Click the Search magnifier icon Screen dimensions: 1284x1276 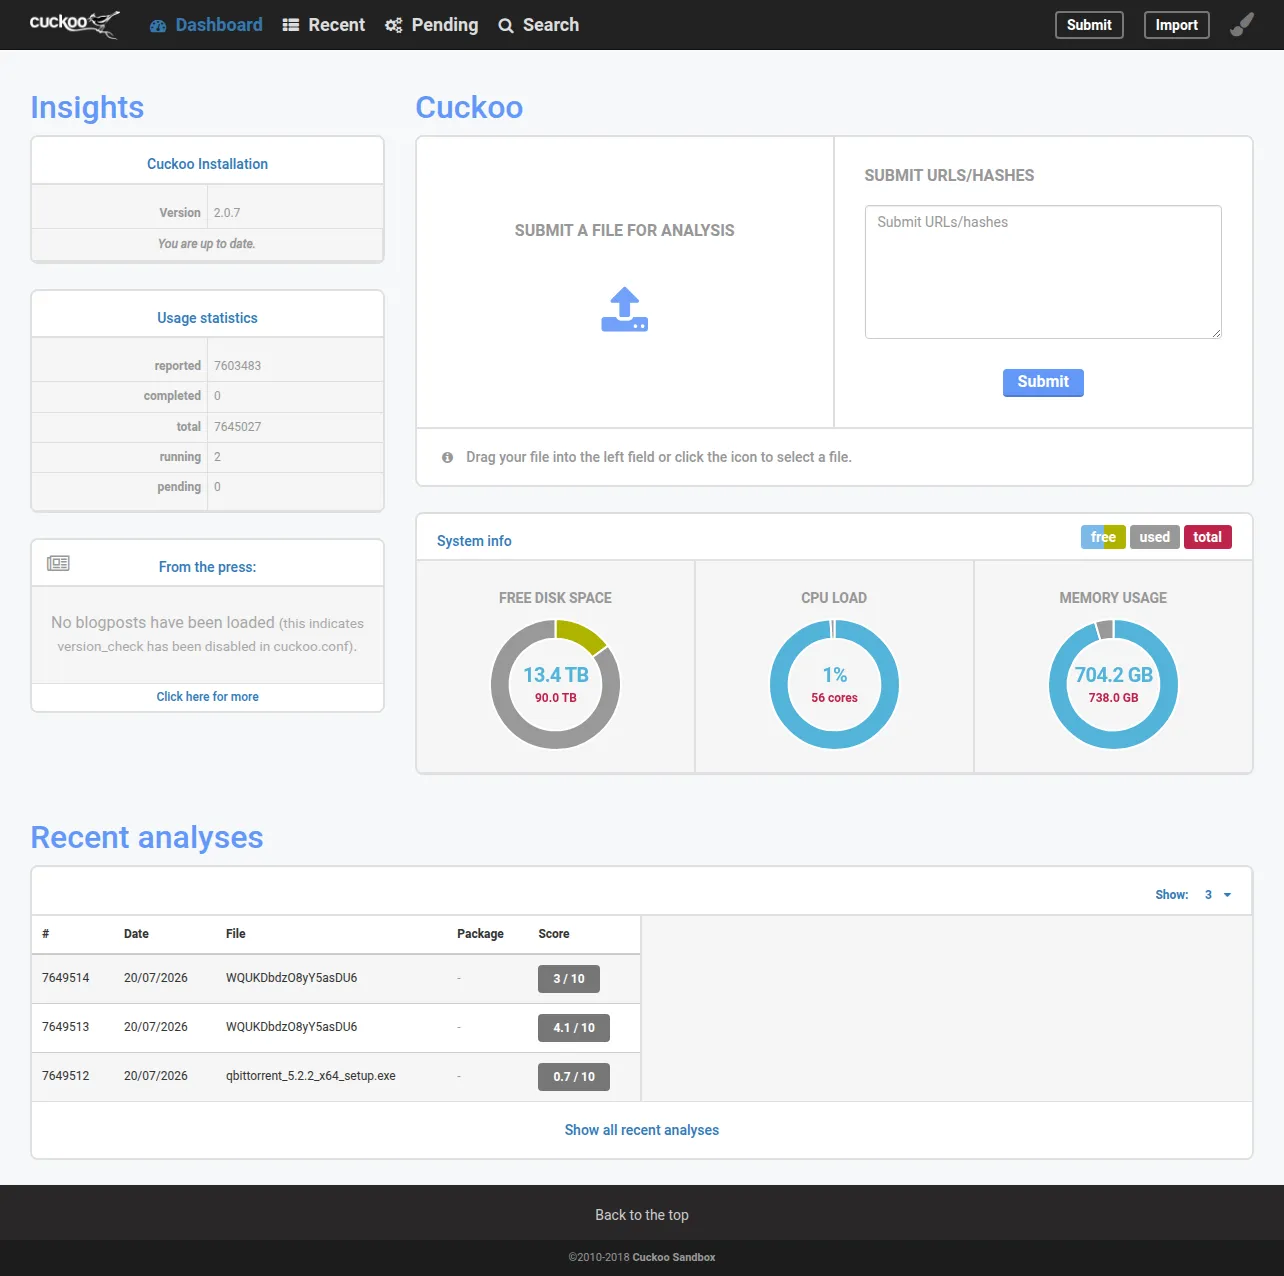pyautogui.click(x=506, y=26)
